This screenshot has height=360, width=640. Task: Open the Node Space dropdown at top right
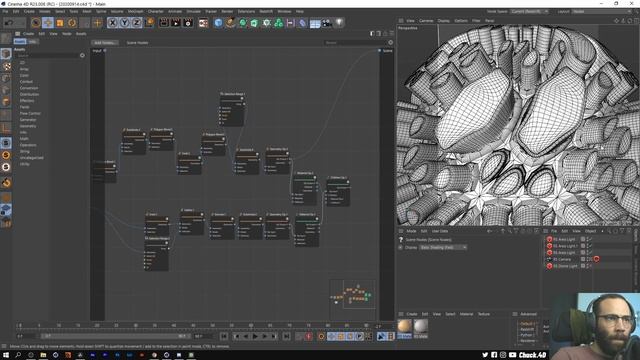[529, 11]
